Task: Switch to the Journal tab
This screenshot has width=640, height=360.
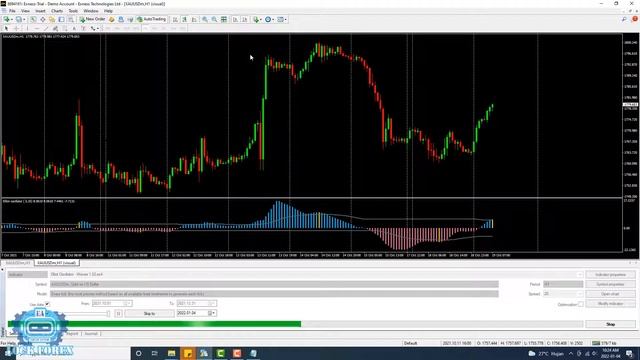Action: (x=91, y=334)
